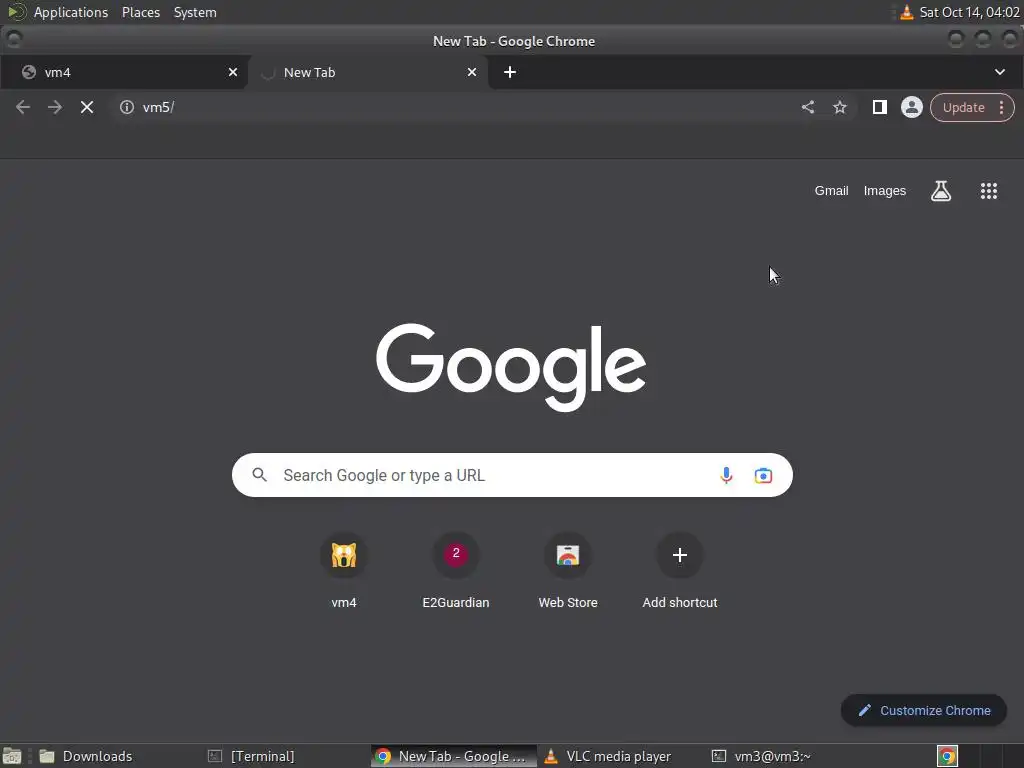
Task: Click the Search Google or type a URL box
Action: click(512, 475)
